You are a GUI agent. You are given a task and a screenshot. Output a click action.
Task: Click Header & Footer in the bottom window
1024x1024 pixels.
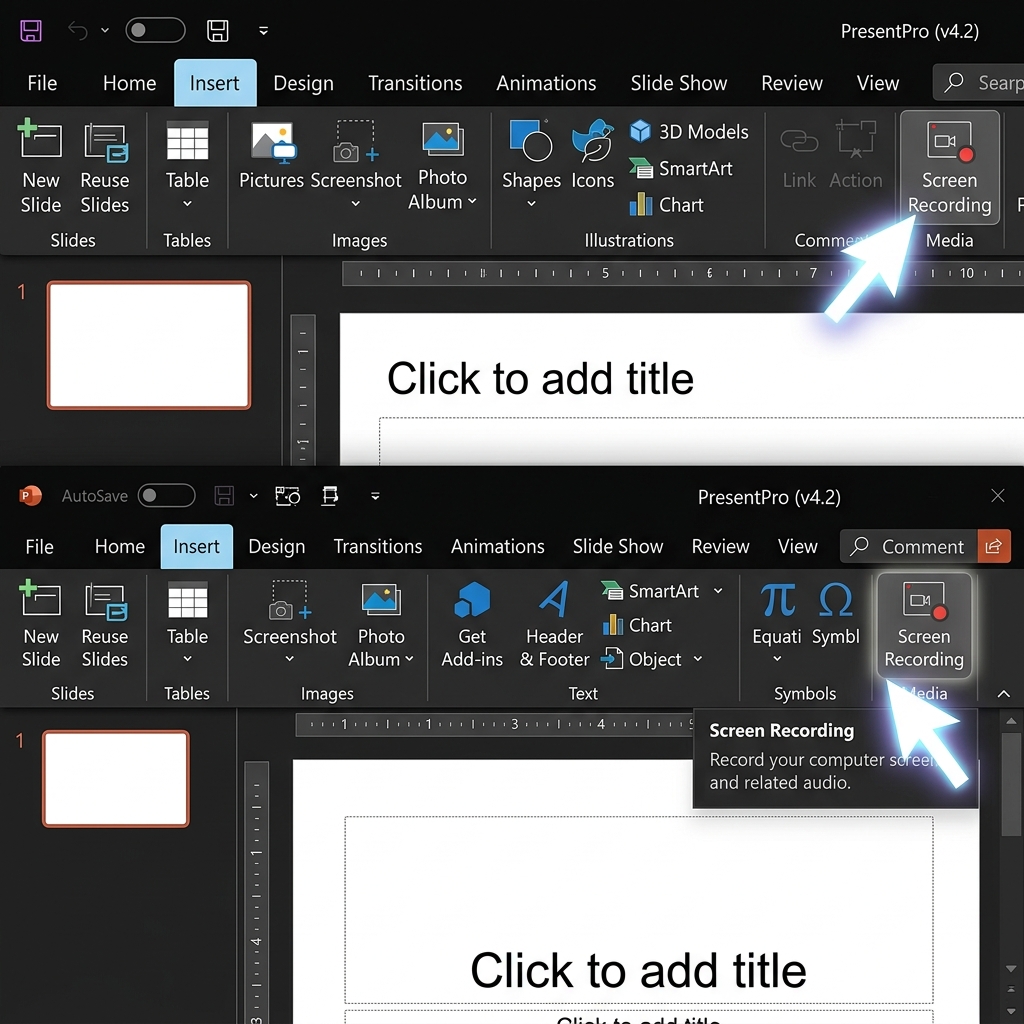[554, 624]
